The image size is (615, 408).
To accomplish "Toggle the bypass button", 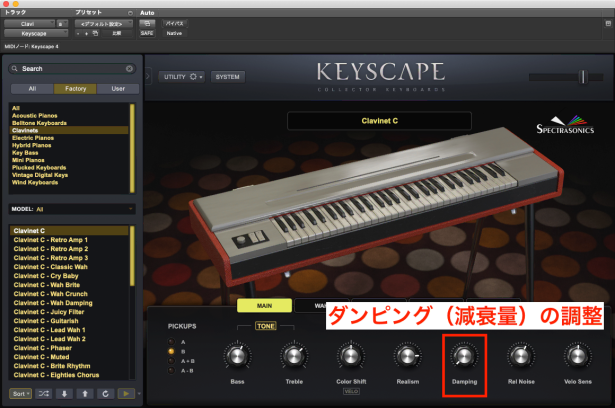I will tap(175, 24).
